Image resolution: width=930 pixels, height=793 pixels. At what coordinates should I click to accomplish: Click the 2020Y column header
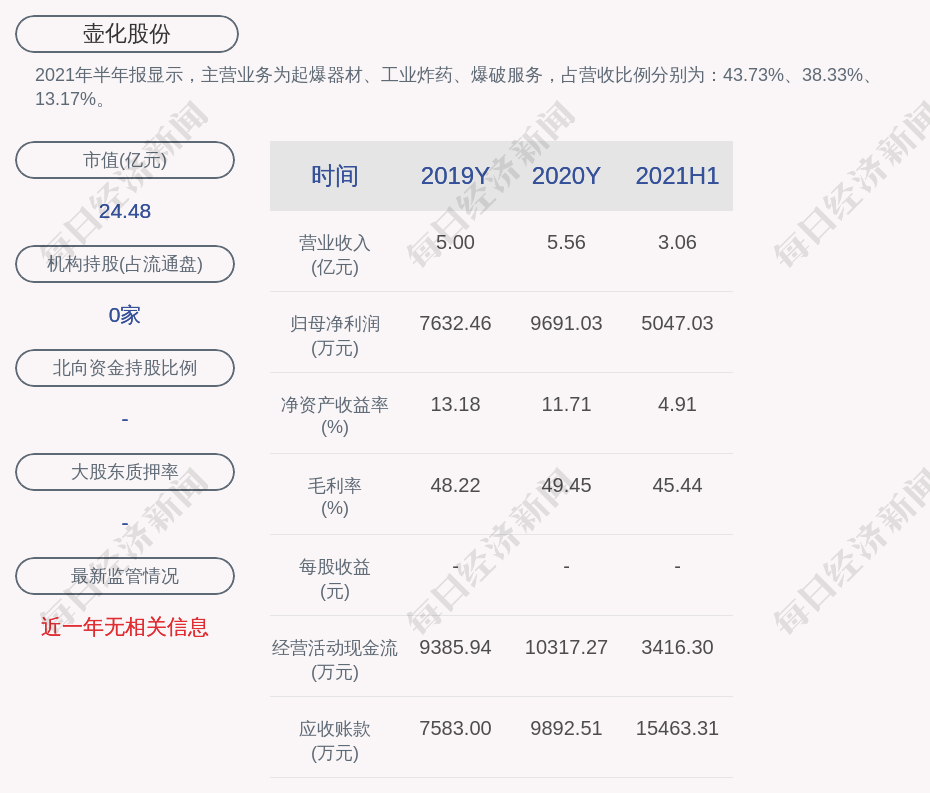tap(566, 176)
